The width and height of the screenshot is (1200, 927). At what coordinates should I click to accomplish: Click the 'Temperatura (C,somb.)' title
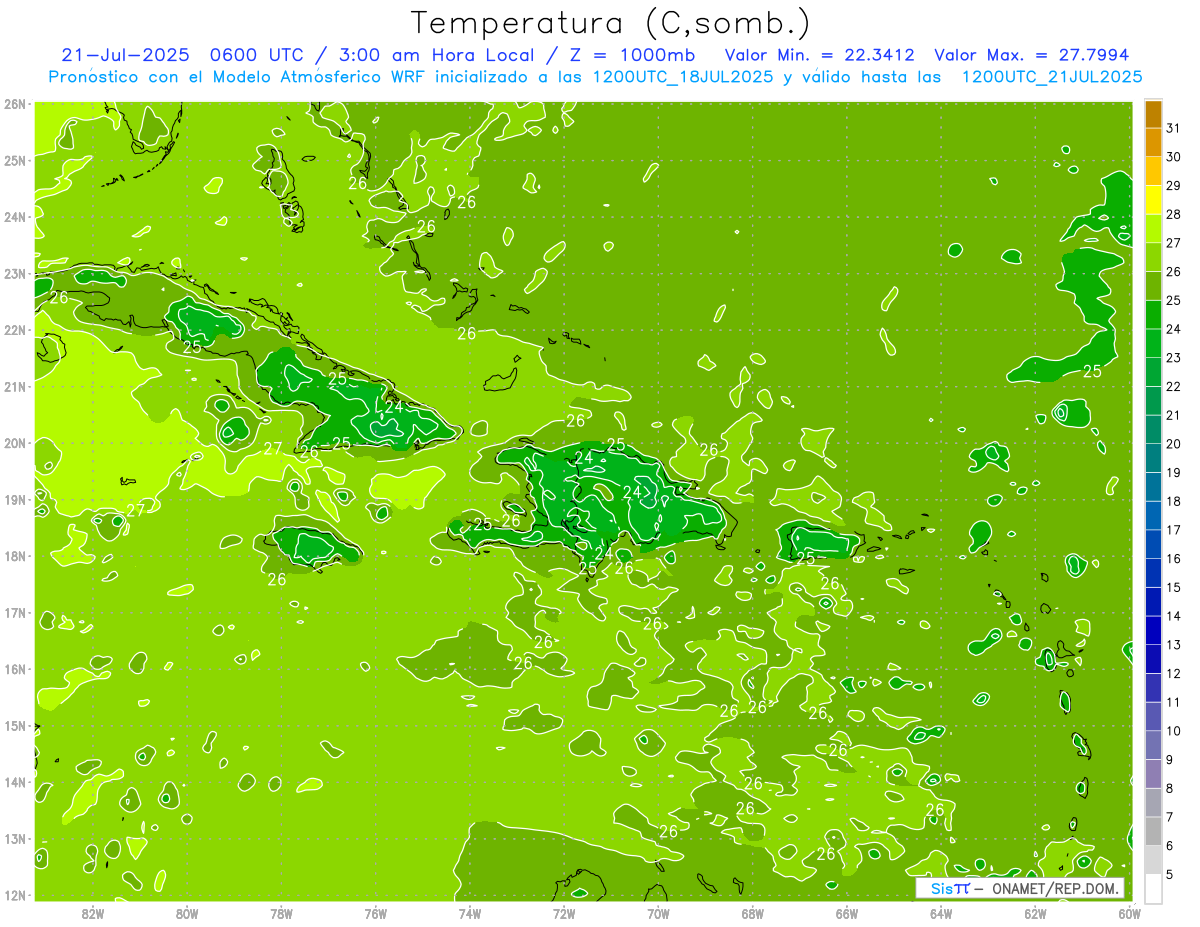pos(611,23)
